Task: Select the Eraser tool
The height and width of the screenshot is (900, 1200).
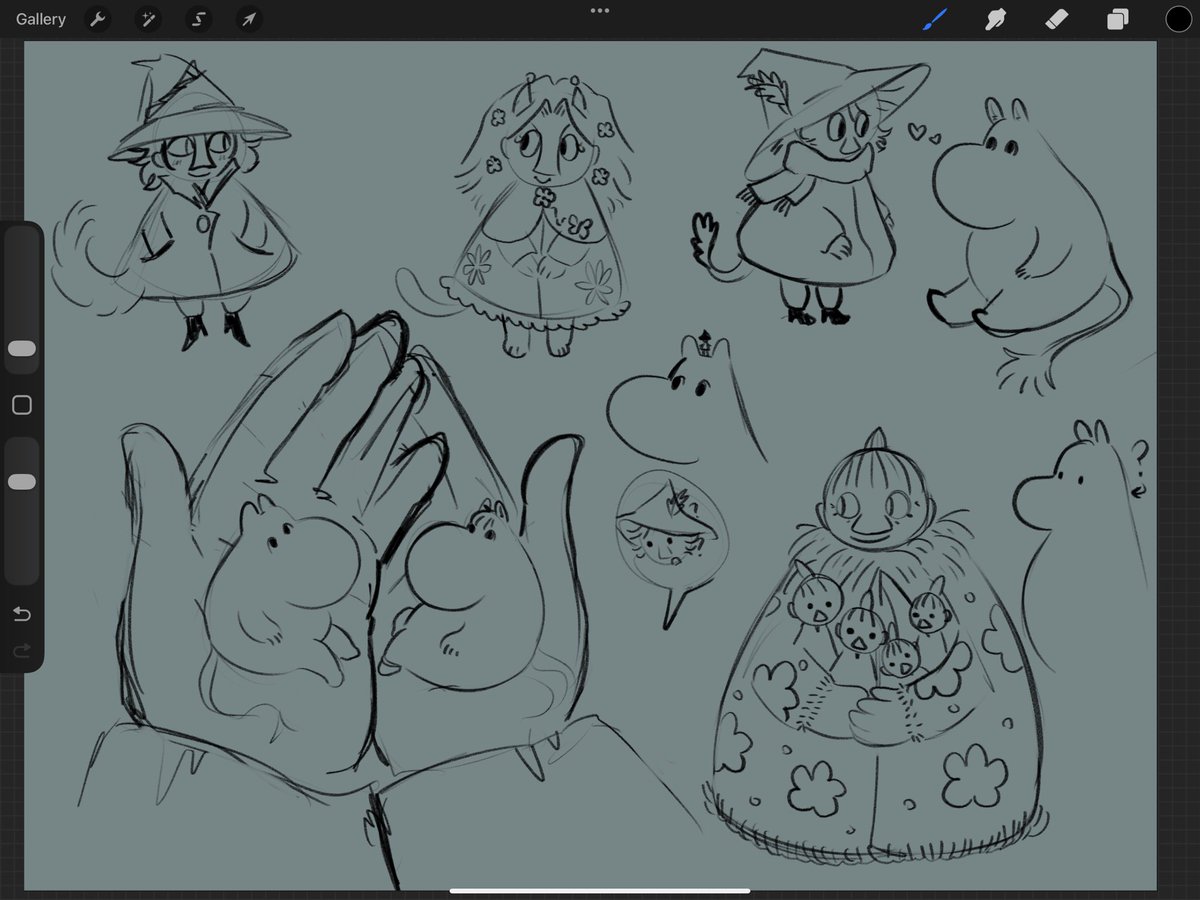Action: [x=1056, y=19]
